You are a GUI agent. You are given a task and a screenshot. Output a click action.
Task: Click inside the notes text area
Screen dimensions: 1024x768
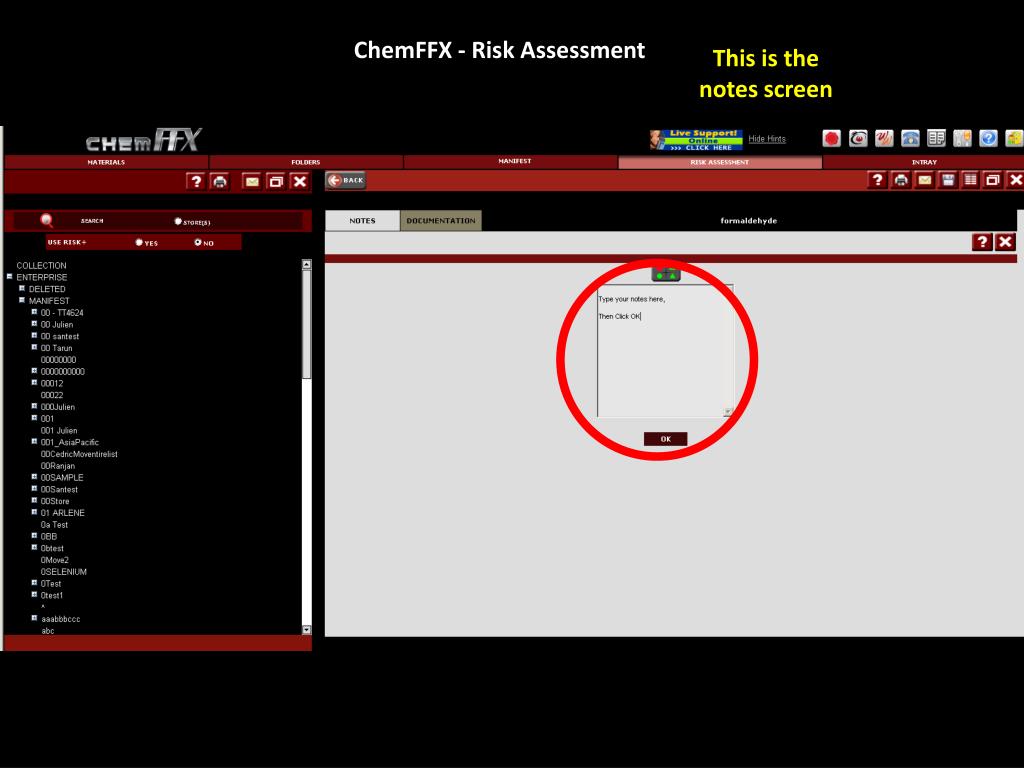[665, 351]
